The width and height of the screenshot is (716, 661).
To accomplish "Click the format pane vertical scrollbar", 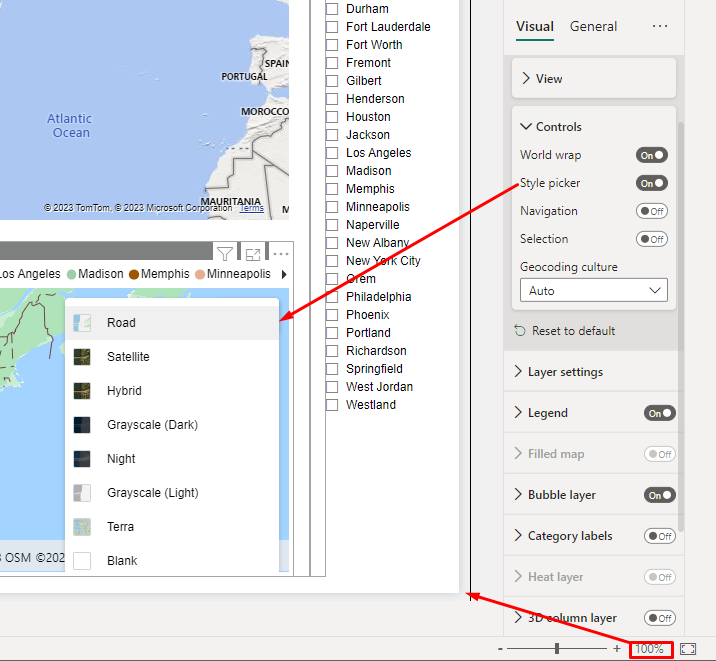I will (x=681, y=326).
